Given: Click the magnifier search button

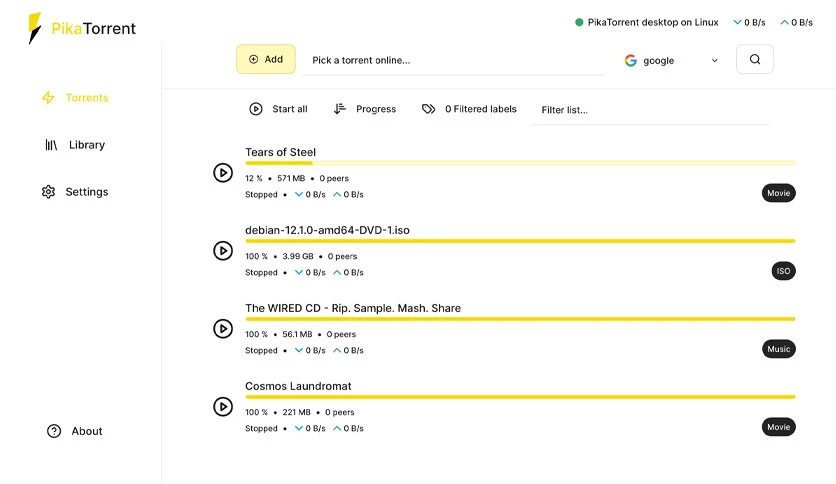Looking at the screenshot, I should 754,59.
